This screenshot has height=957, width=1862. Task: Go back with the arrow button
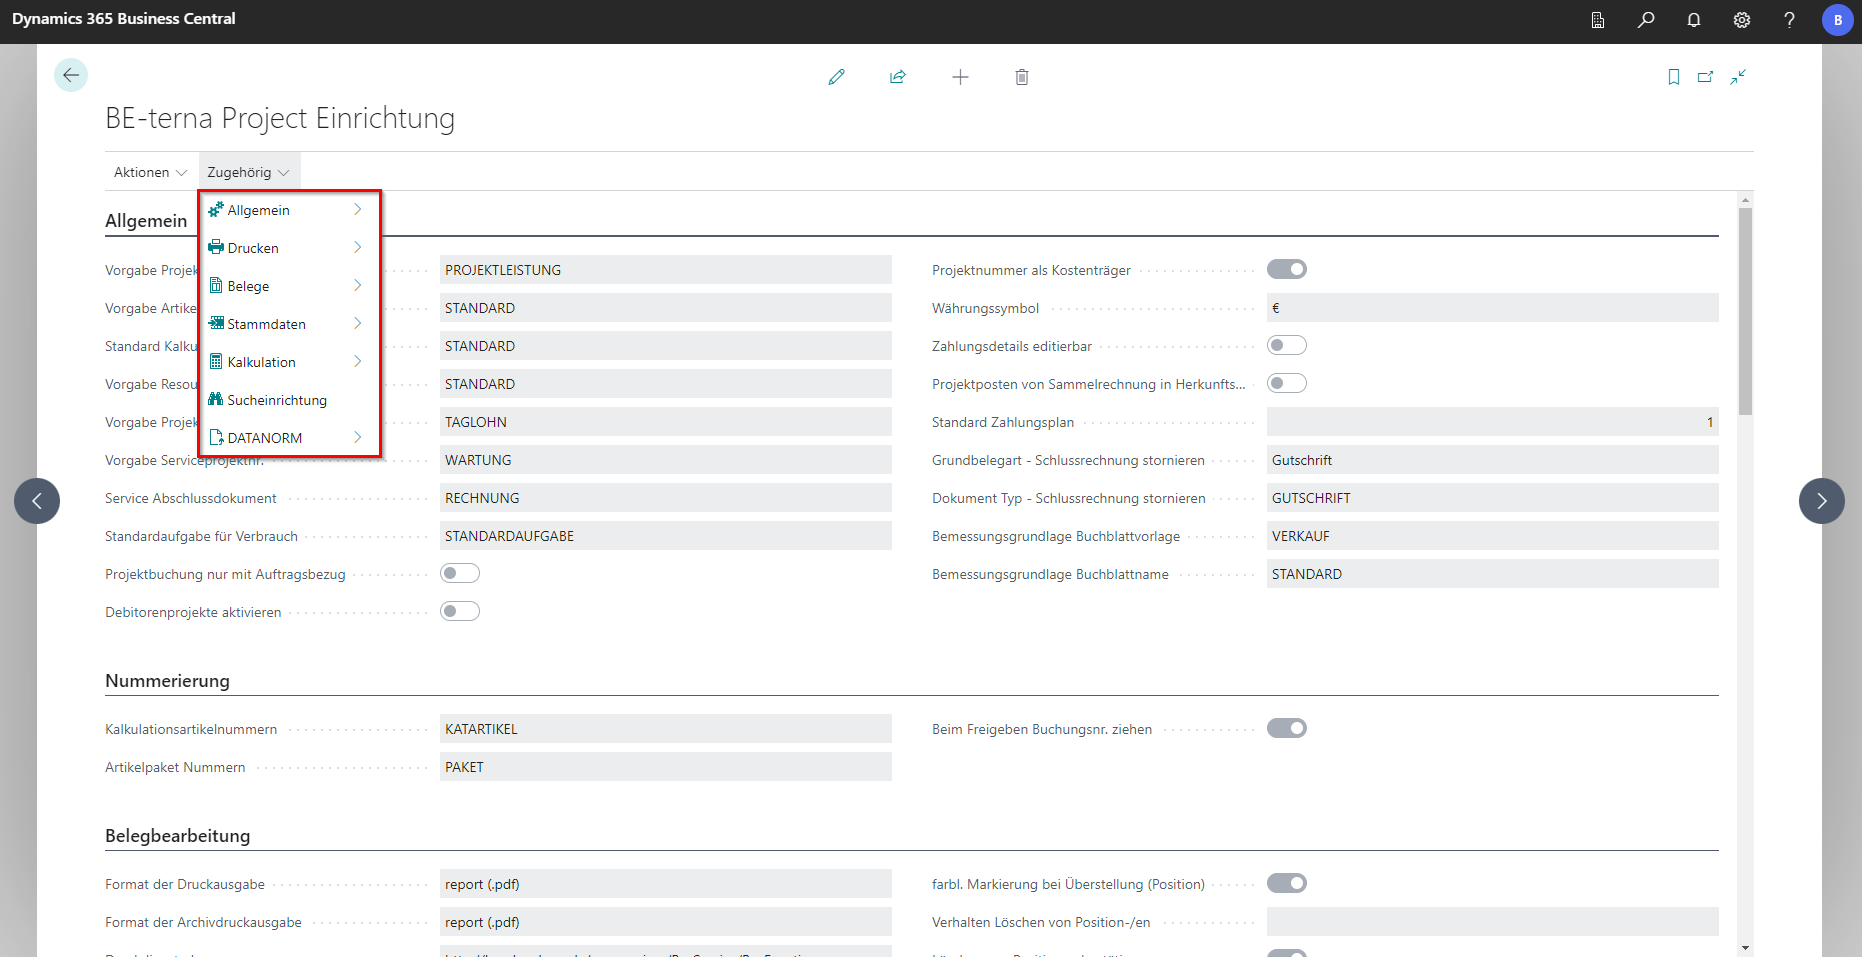tap(71, 75)
